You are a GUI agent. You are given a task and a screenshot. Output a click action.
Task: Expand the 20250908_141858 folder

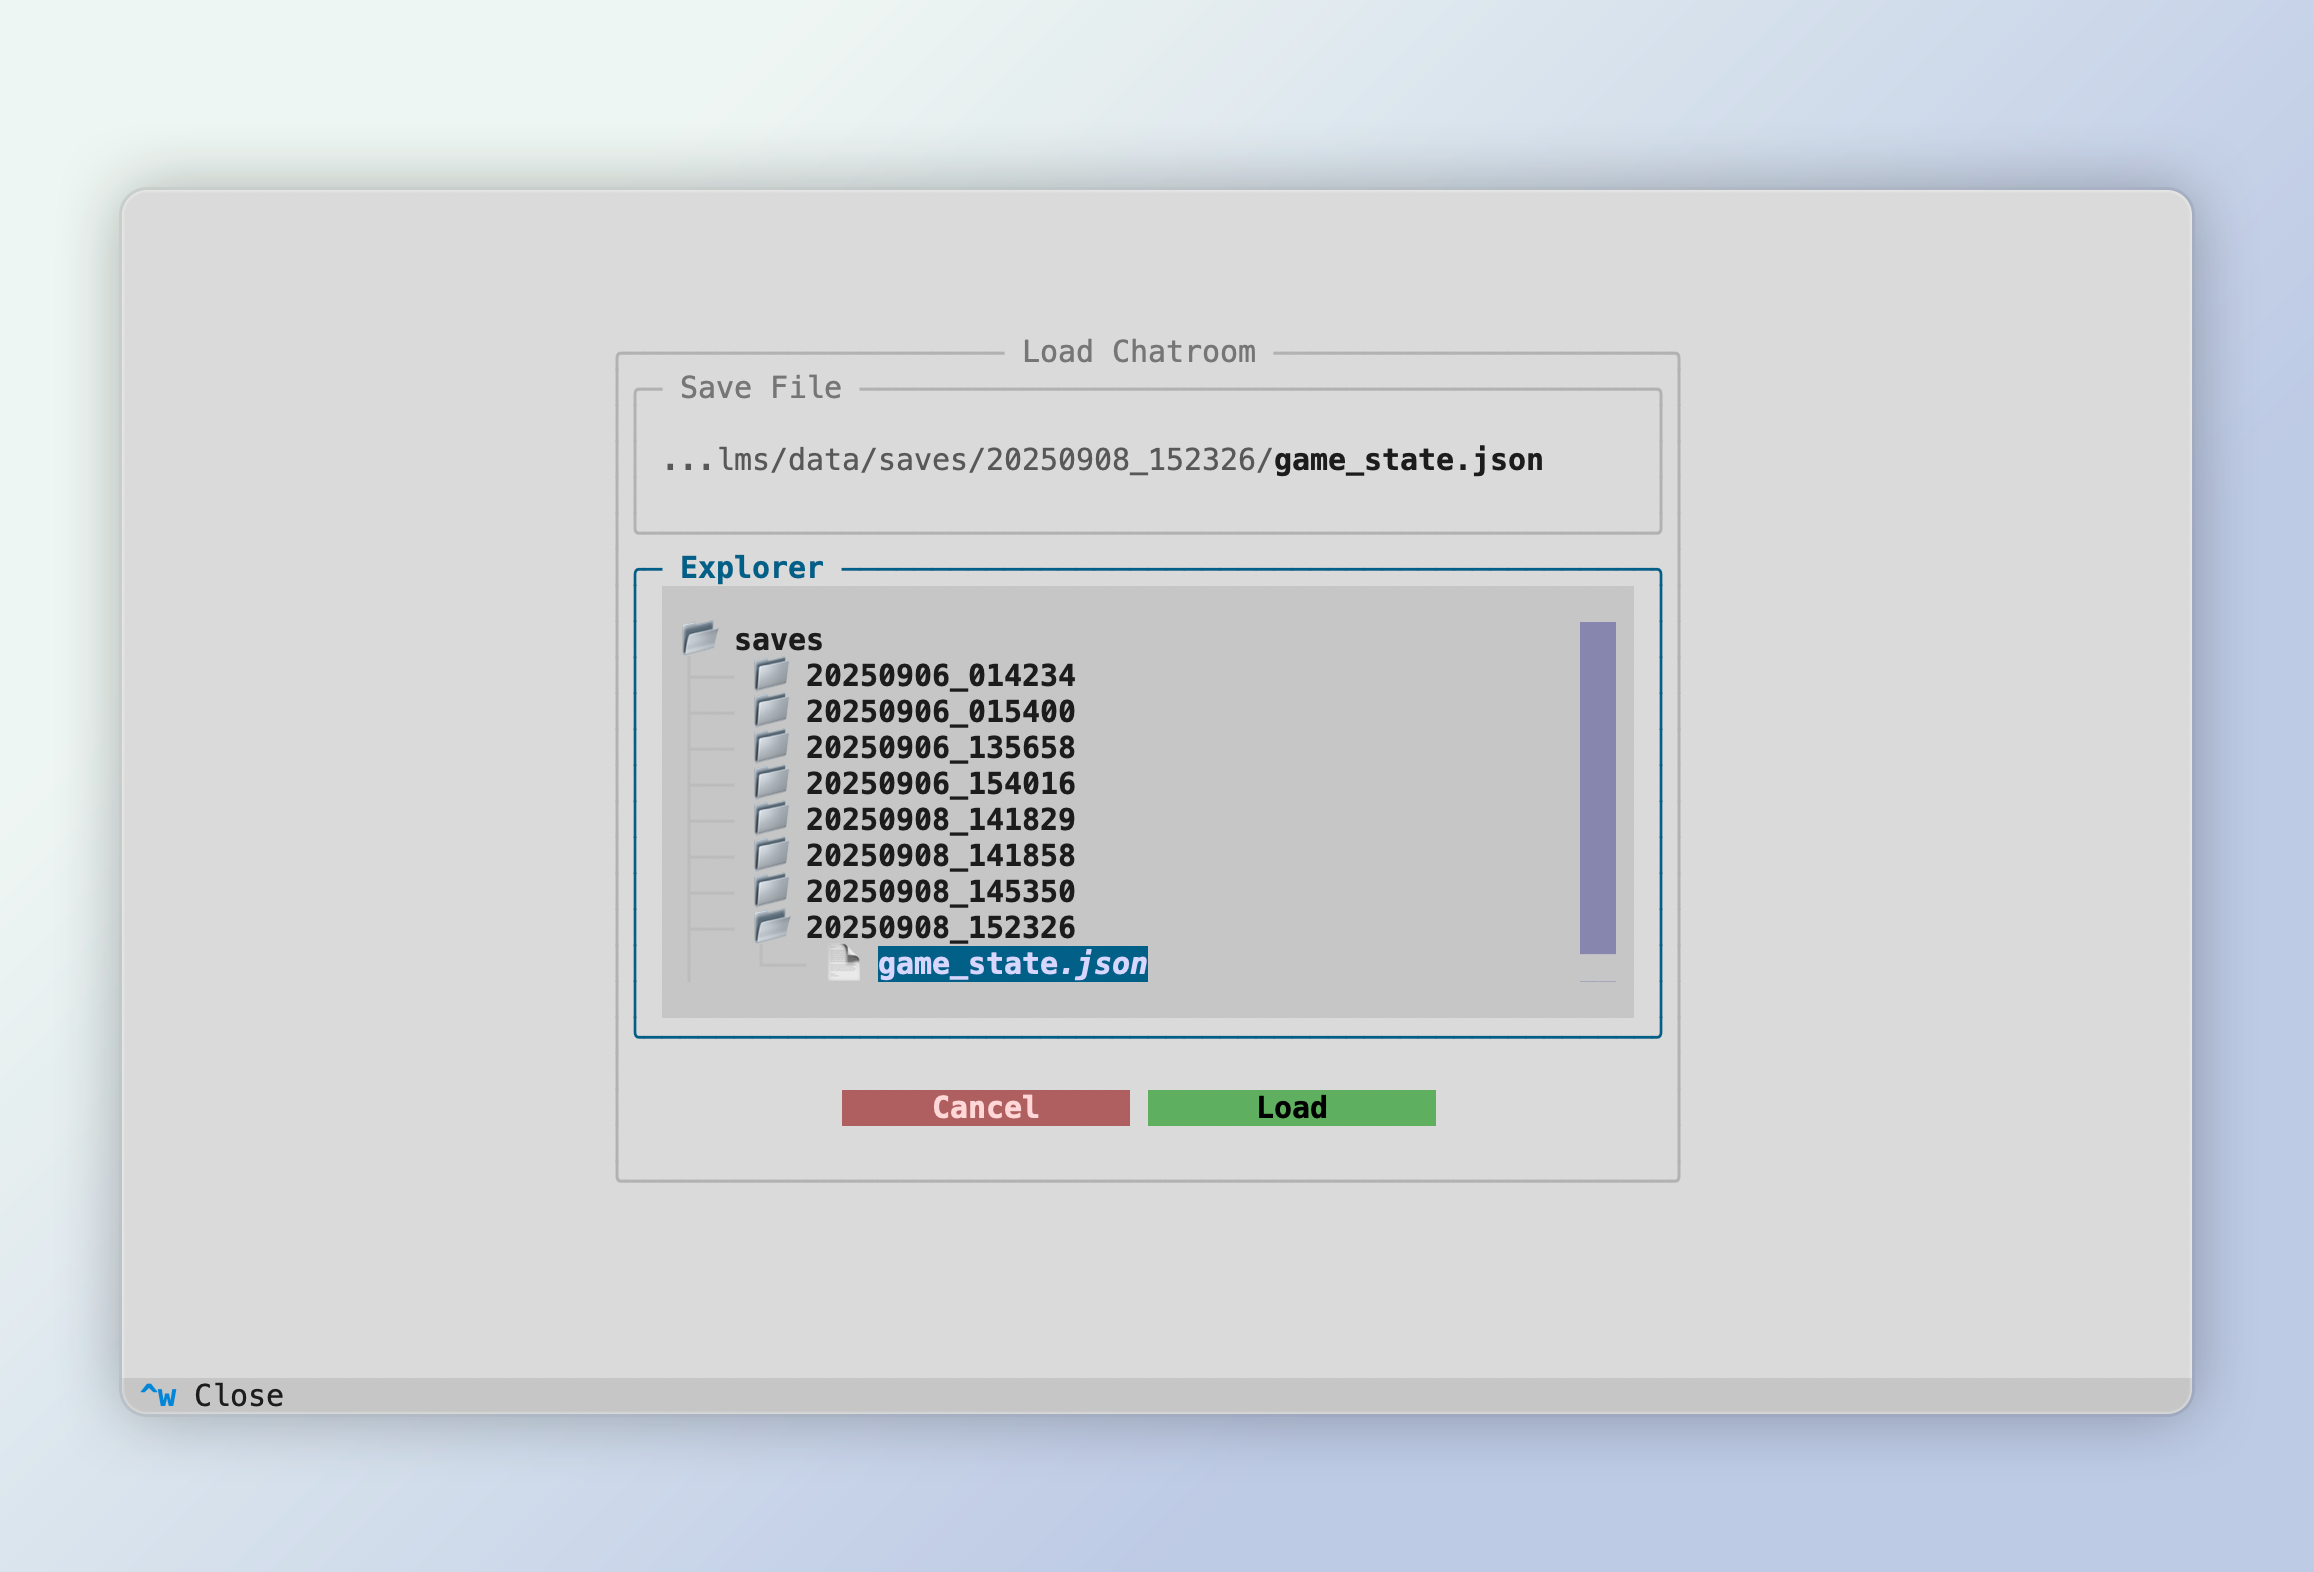939,855
